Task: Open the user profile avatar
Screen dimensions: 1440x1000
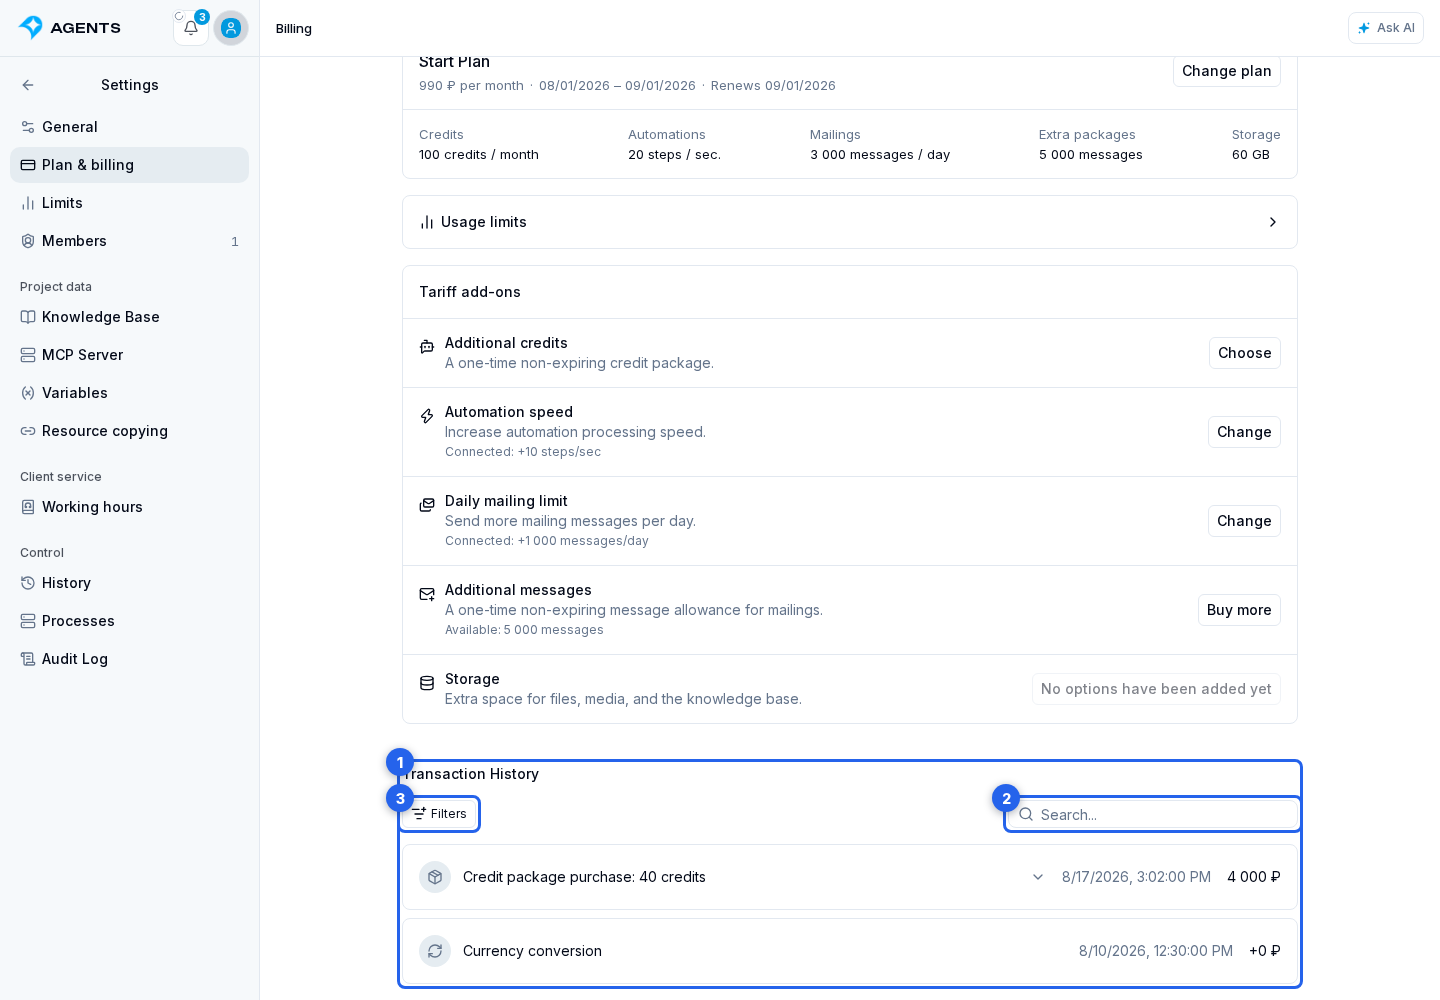Action: (x=231, y=28)
